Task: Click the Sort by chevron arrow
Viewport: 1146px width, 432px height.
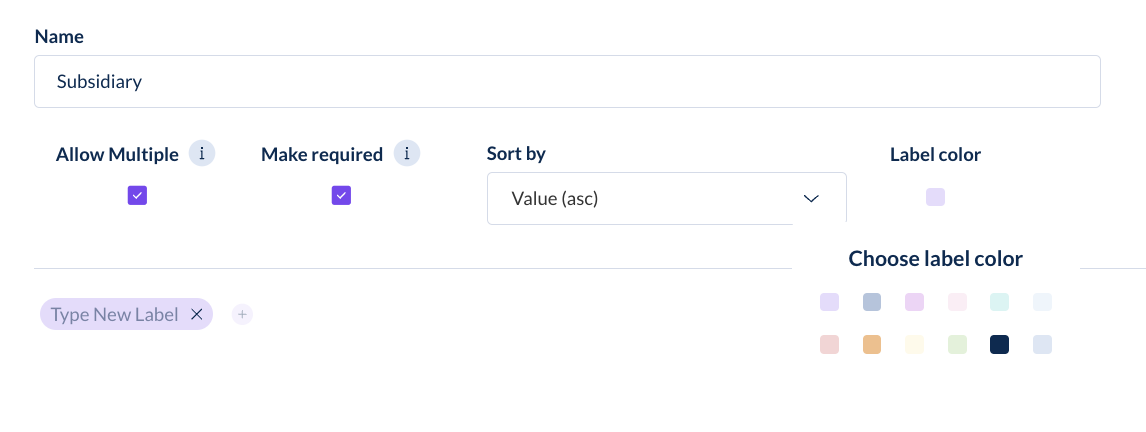Action: (811, 199)
